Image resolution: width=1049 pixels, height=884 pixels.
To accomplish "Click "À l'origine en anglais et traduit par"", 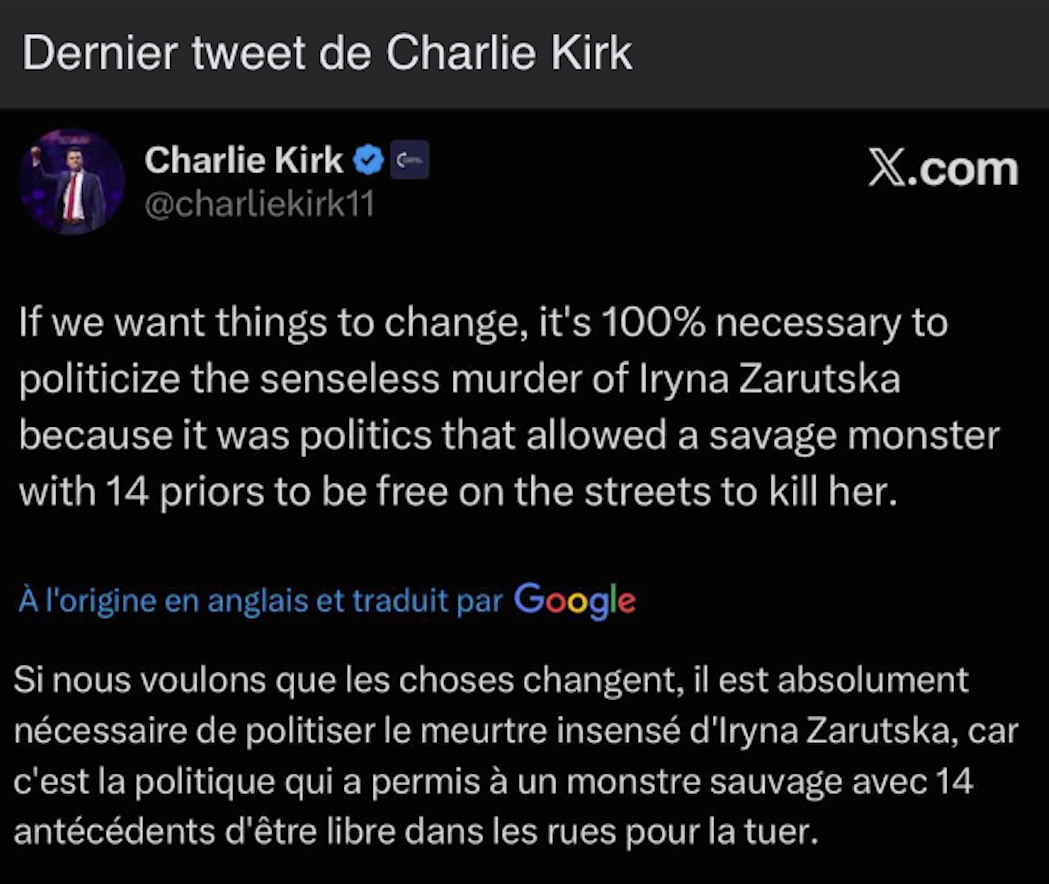I will tap(260, 600).
